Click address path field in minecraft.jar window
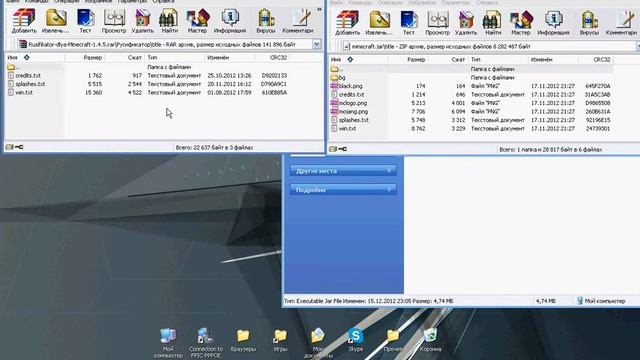The image size is (640, 360). (x=489, y=47)
